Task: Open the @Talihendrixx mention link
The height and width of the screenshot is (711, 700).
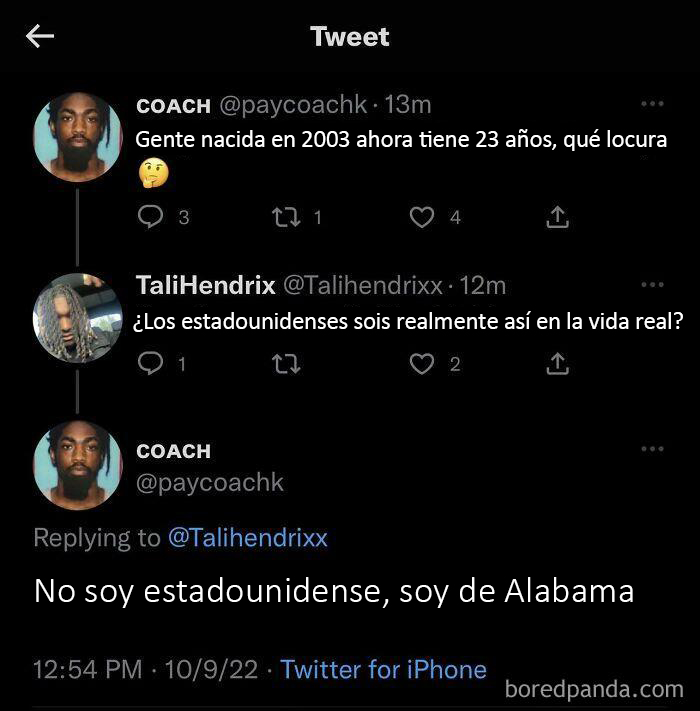Action: 247,538
